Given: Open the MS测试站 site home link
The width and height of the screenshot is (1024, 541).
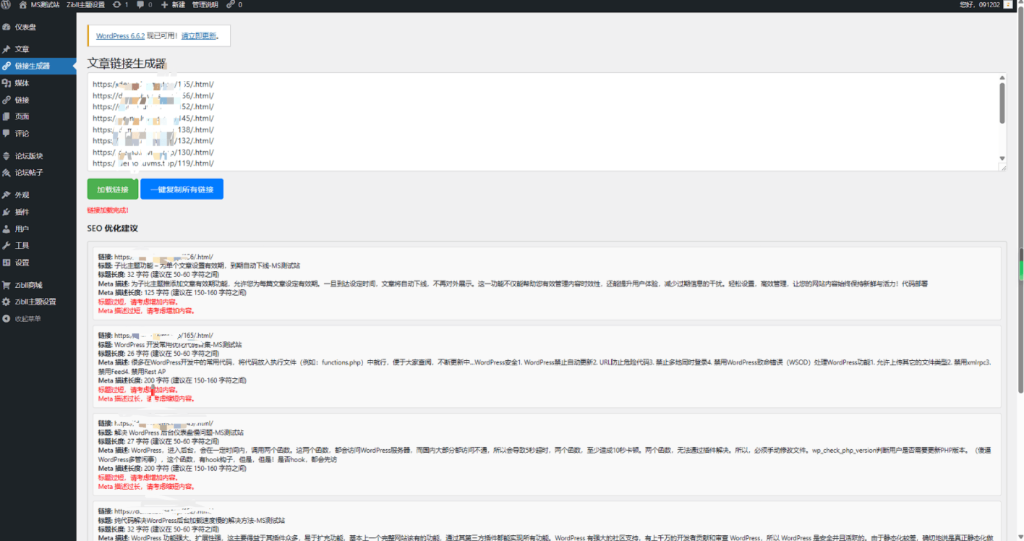Looking at the screenshot, I should pos(40,5).
